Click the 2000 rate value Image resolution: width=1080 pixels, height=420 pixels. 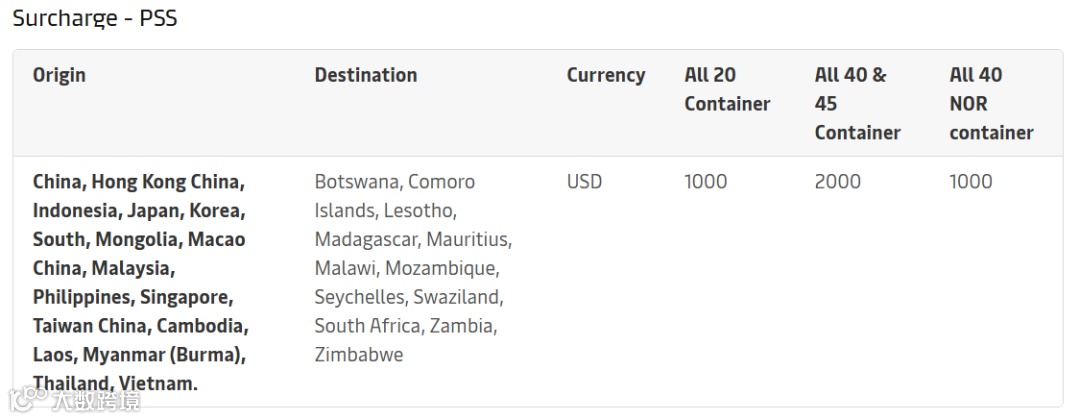click(837, 182)
